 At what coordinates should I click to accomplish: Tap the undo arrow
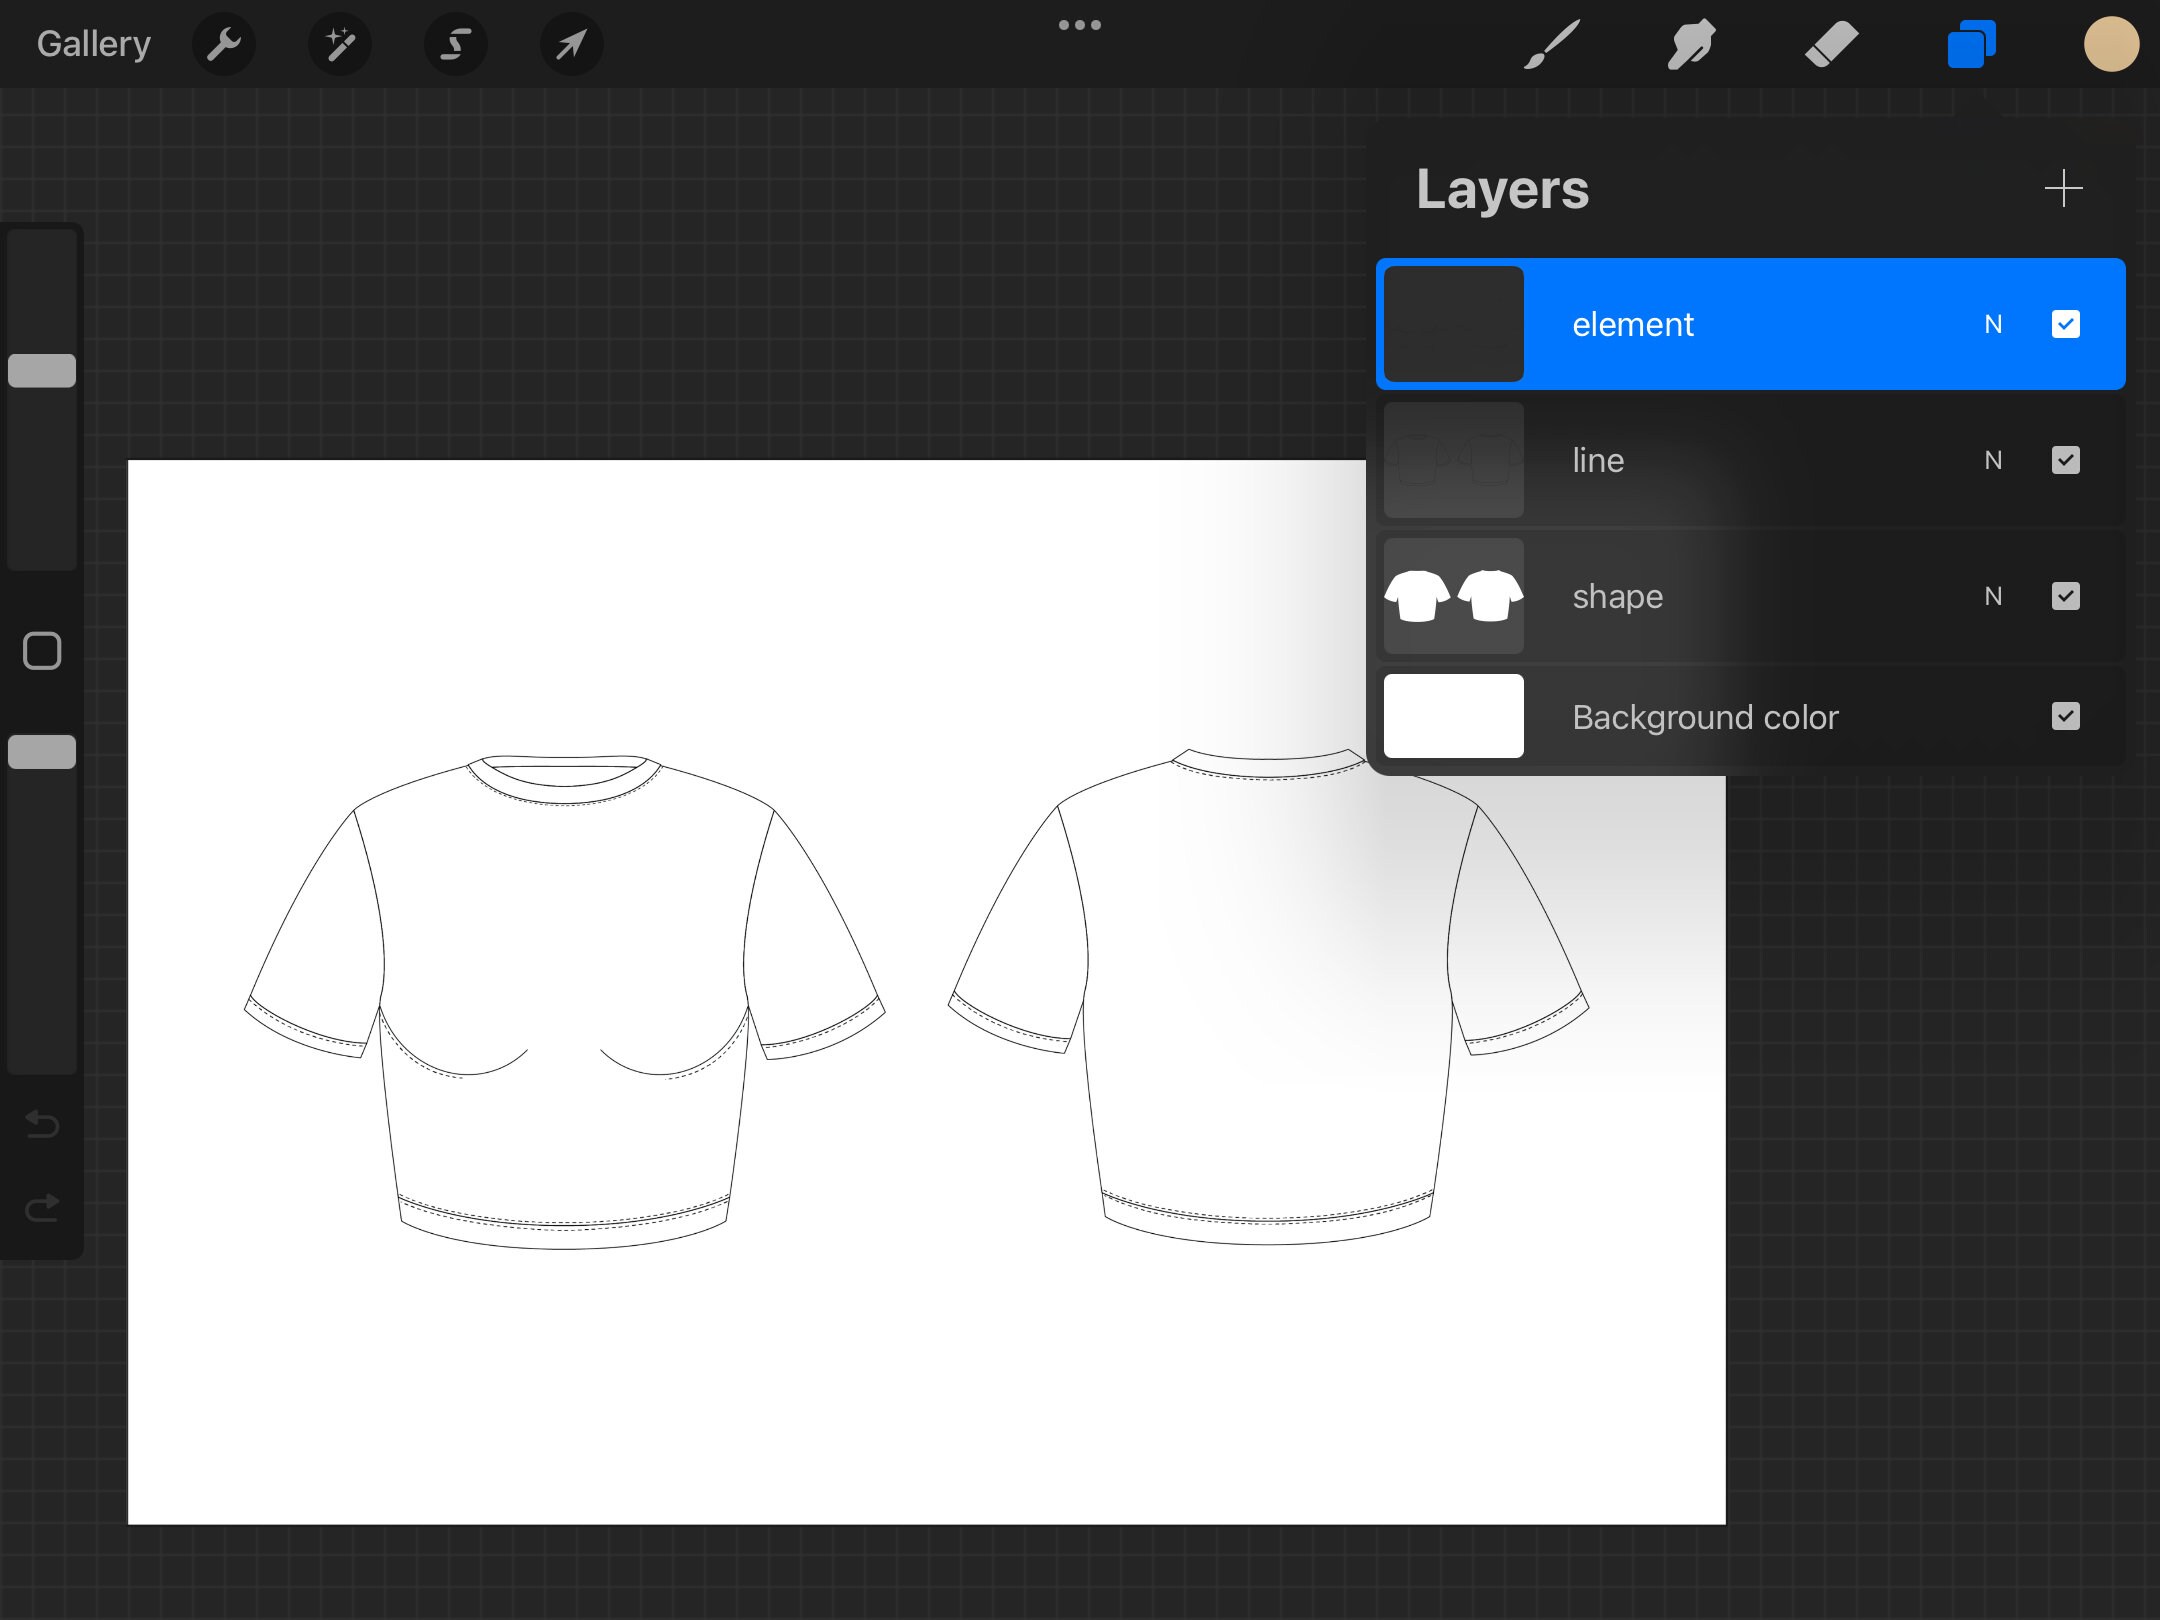41,1124
